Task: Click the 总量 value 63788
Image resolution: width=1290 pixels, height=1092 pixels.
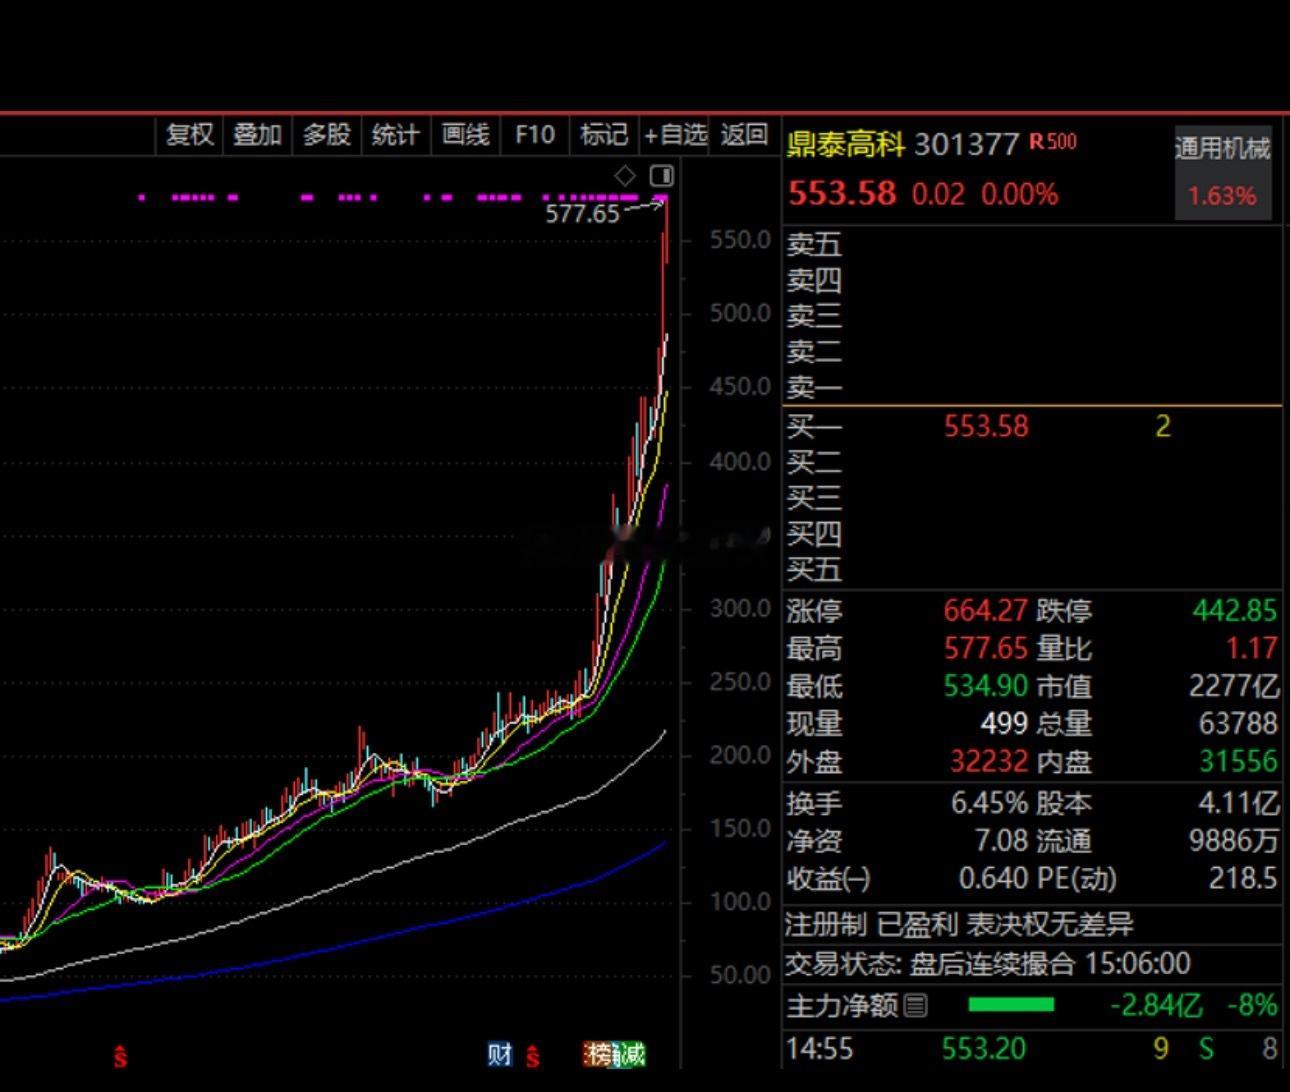Action: (x=1239, y=723)
